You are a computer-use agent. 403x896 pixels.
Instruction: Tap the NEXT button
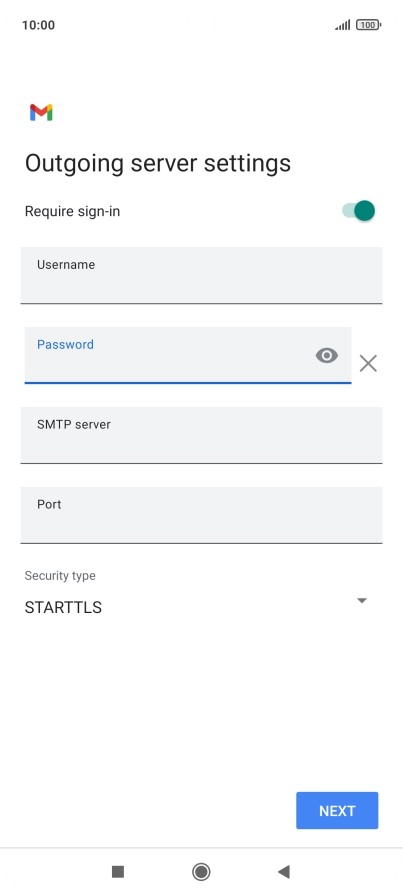pyautogui.click(x=337, y=810)
